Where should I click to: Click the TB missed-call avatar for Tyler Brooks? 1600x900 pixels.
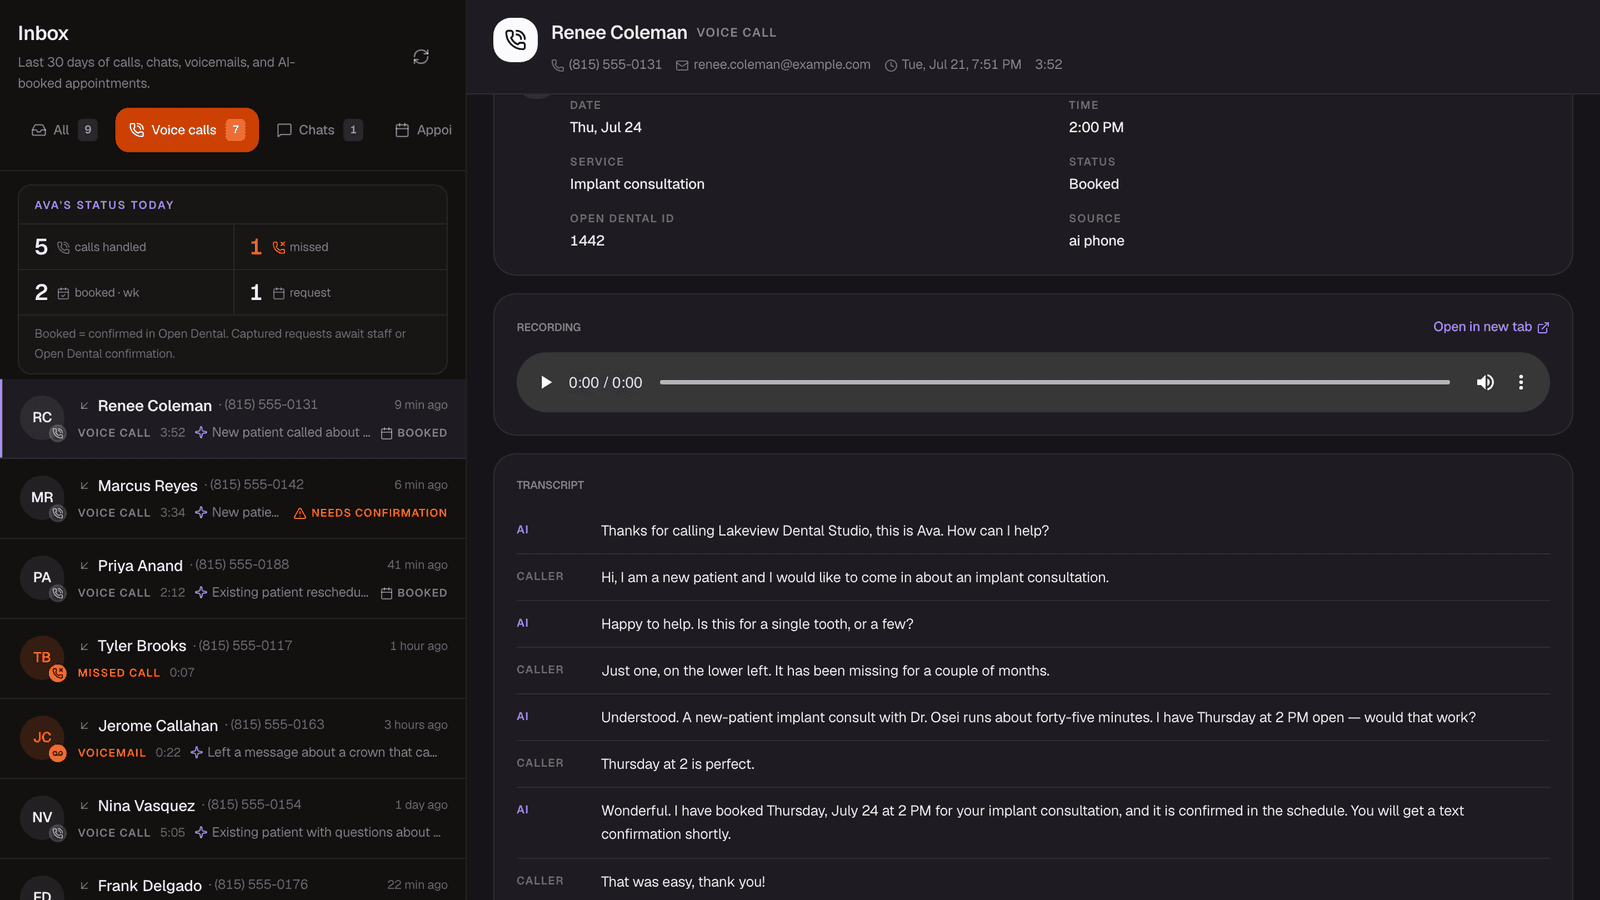[42, 658]
